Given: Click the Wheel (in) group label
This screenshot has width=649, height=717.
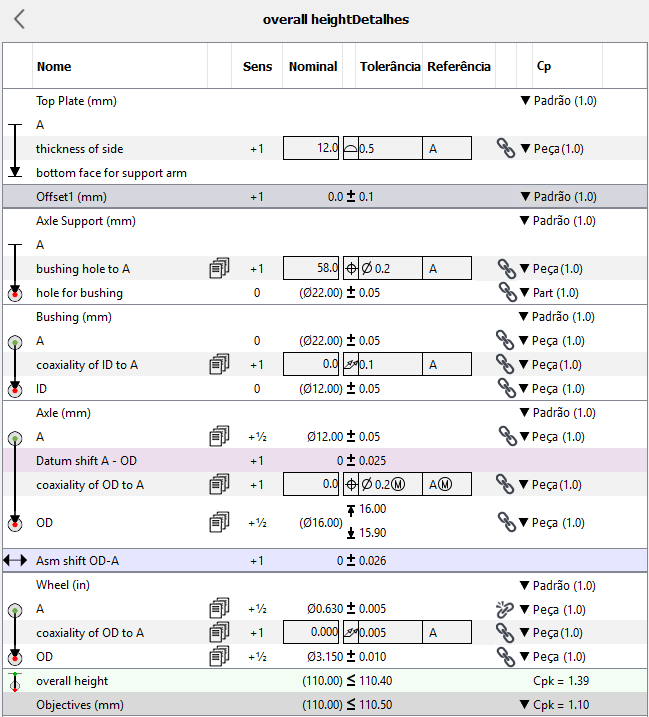Looking at the screenshot, I should 63,585.
